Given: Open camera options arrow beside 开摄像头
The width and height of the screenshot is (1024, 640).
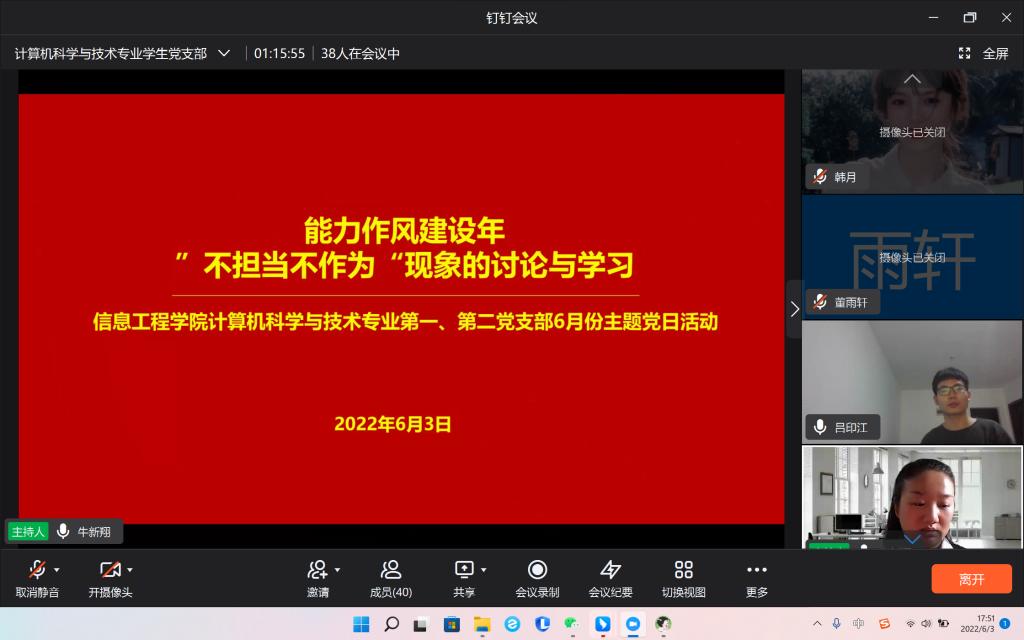Looking at the screenshot, I should point(129,570).
